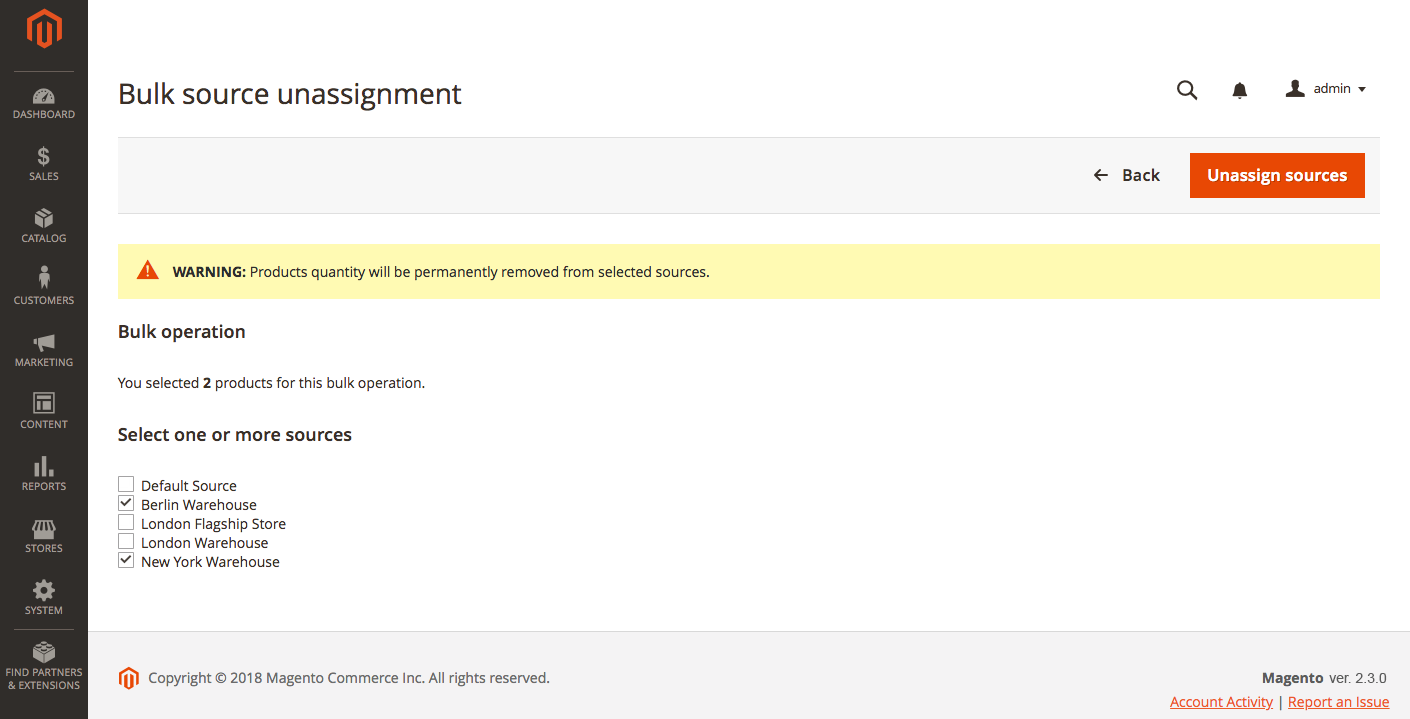Open the notifications bell
Screen dimensions: 1410x719
pyautogui.click(x=1240, y=90)
